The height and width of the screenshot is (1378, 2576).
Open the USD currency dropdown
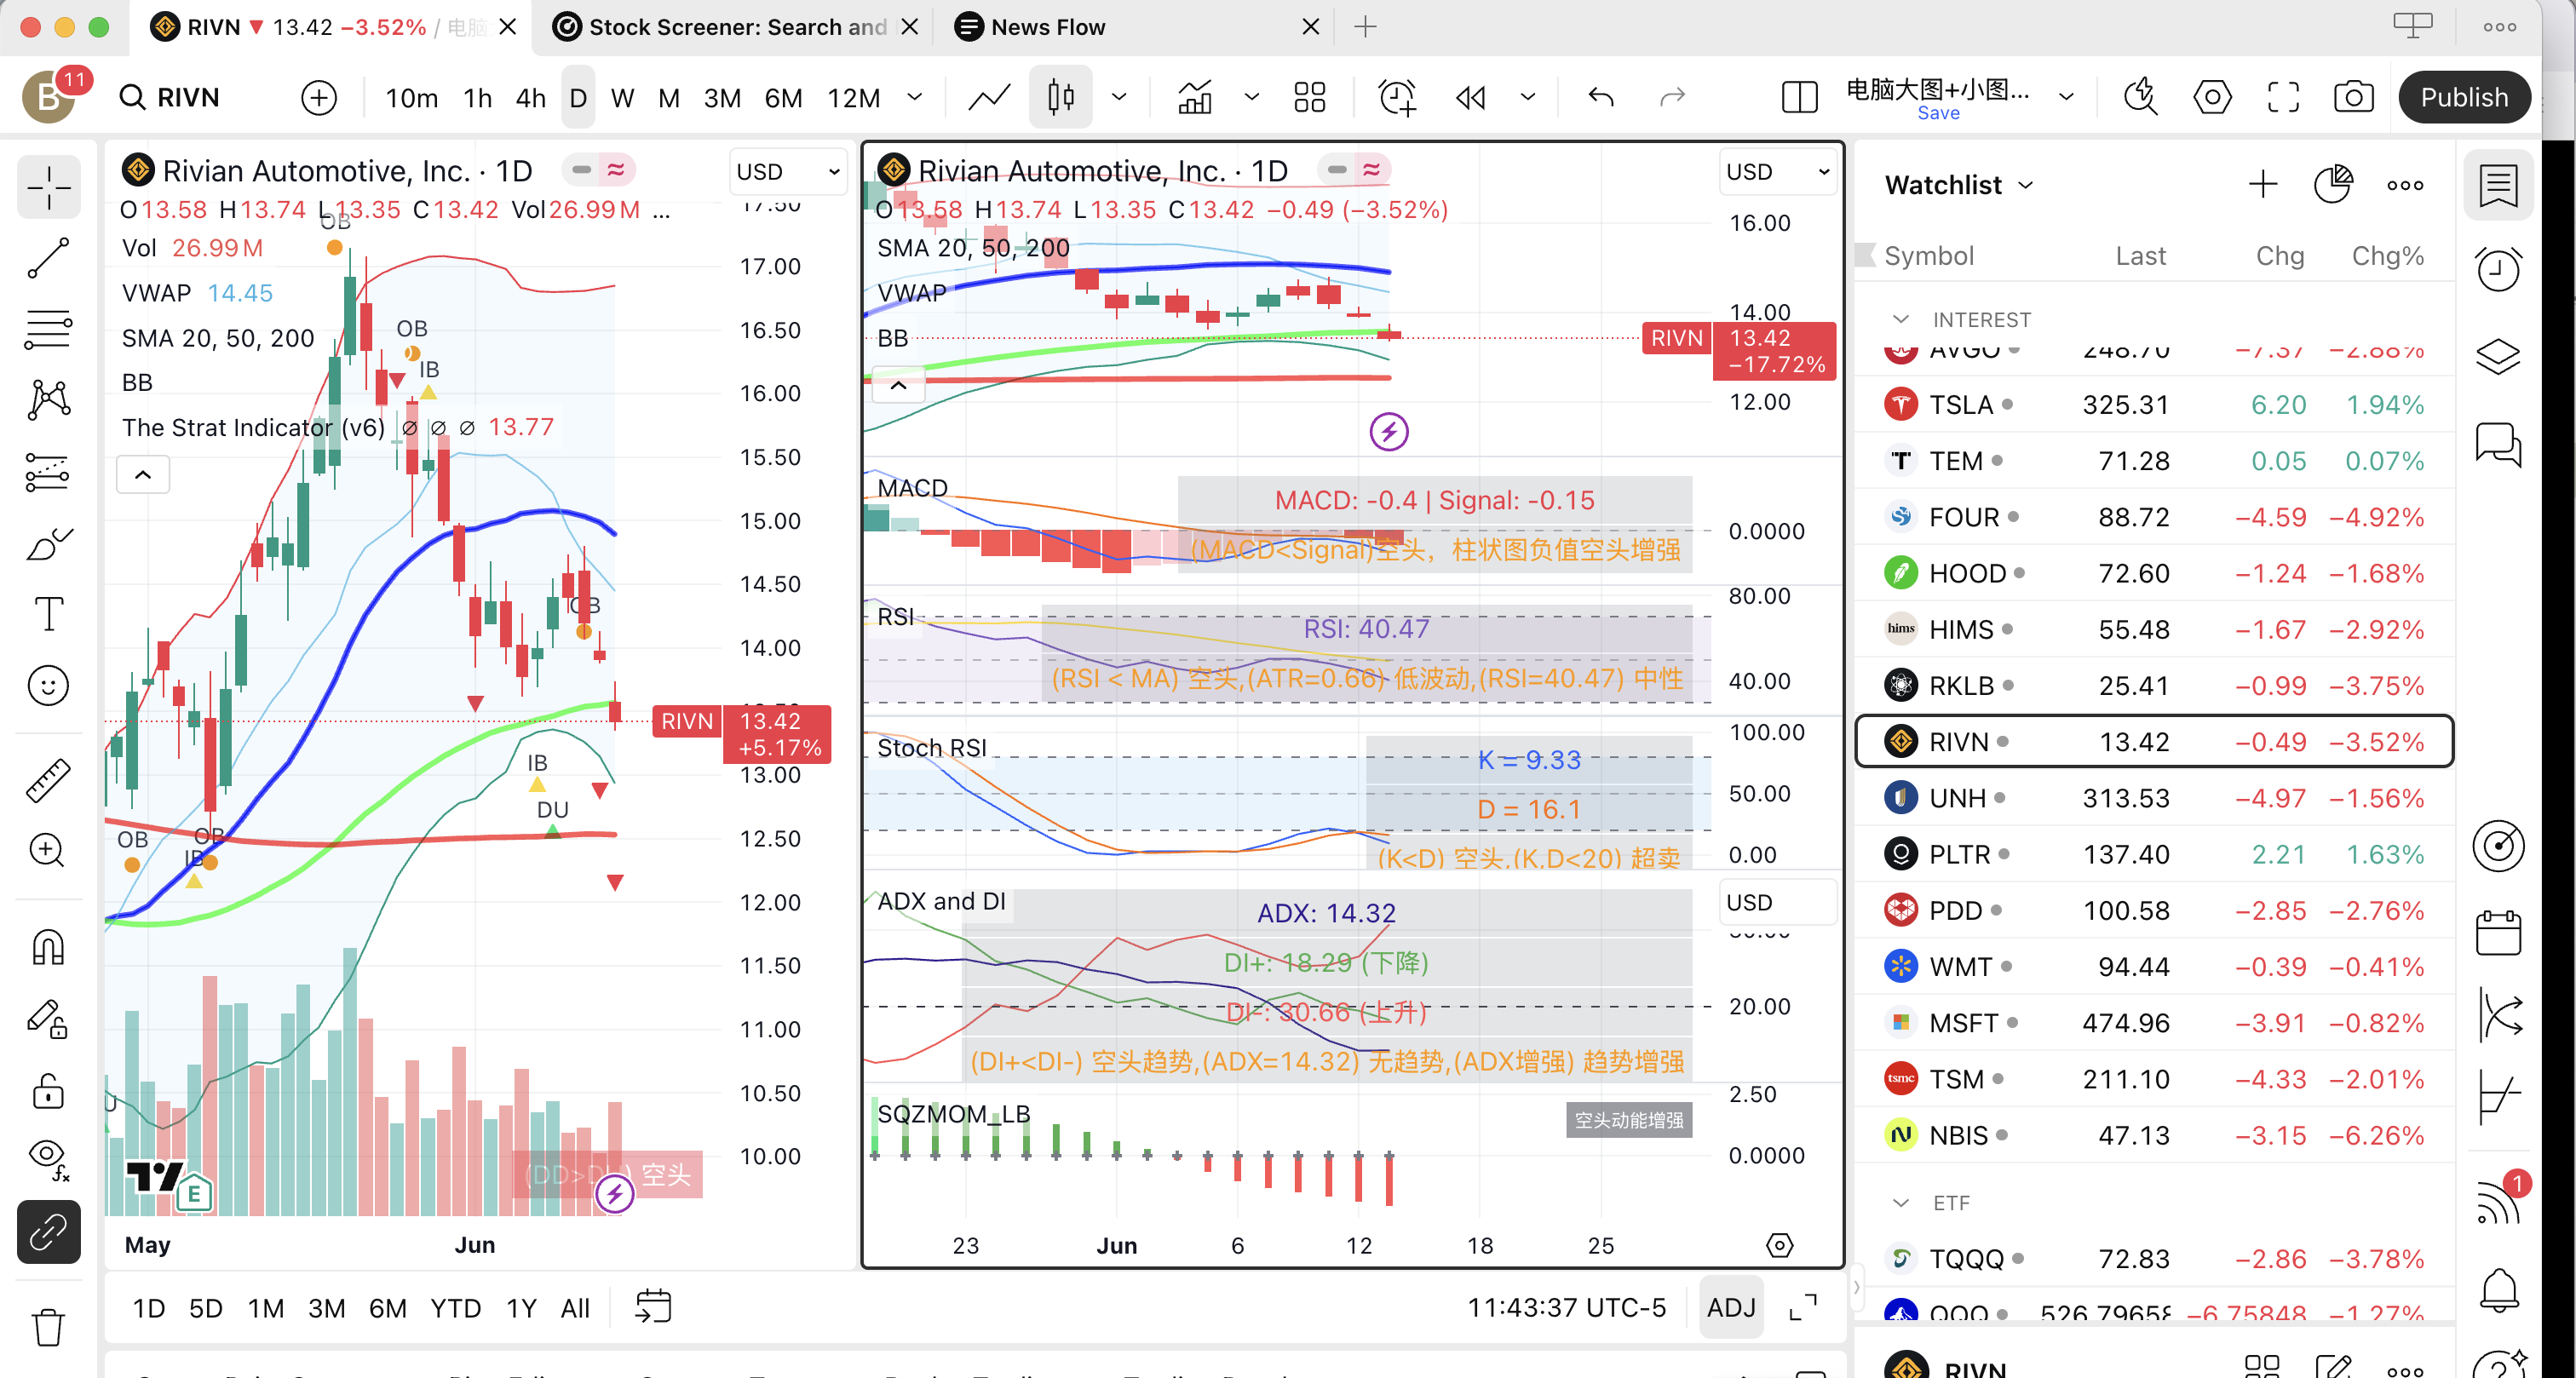tap(788, 171)
